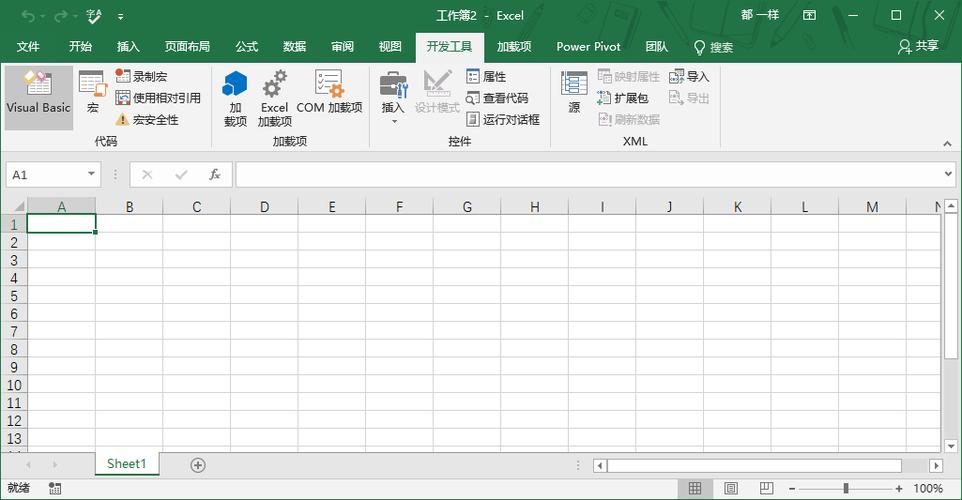
Task: Start 录制宏 (Record Macro)
Action: [141, 77]
